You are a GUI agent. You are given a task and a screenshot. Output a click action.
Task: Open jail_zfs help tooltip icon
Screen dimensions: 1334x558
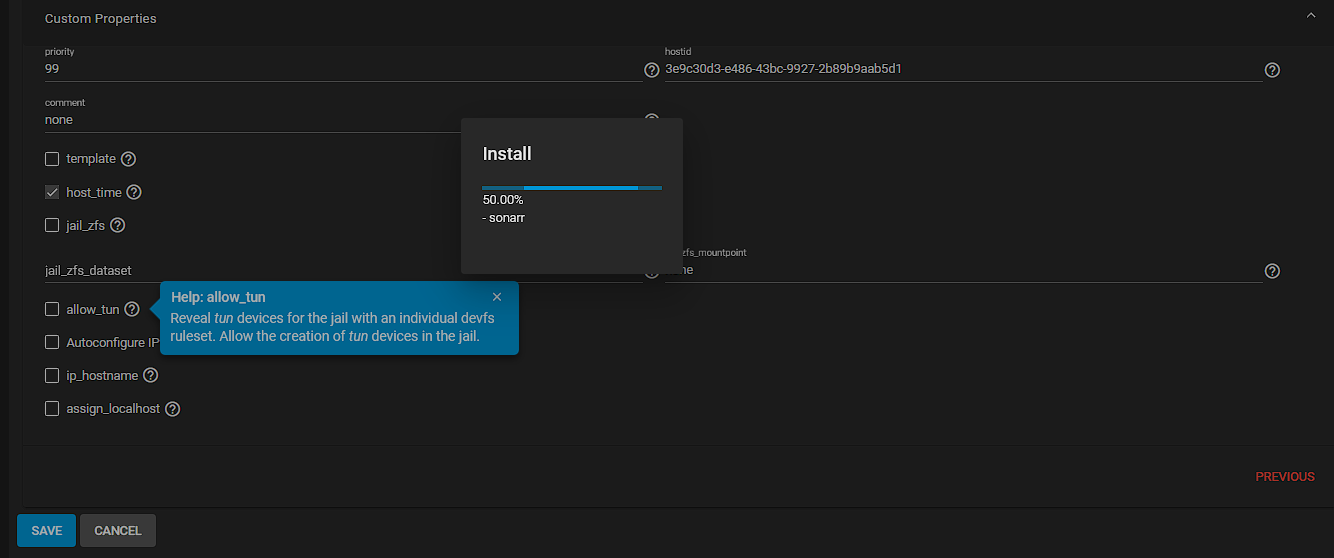tap(117, 226)
